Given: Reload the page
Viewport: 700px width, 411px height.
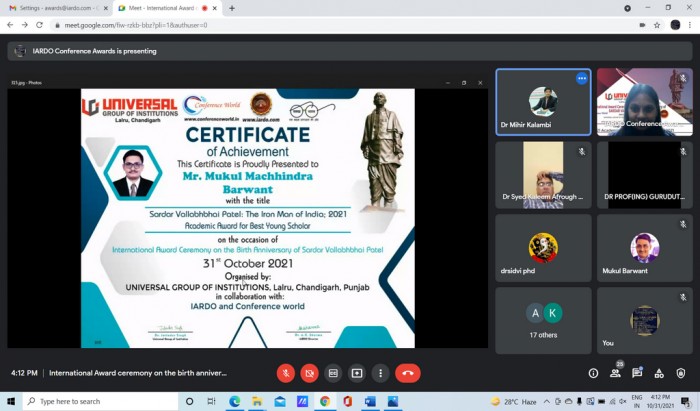Looking at the screenshot, I should coord(39,25).
